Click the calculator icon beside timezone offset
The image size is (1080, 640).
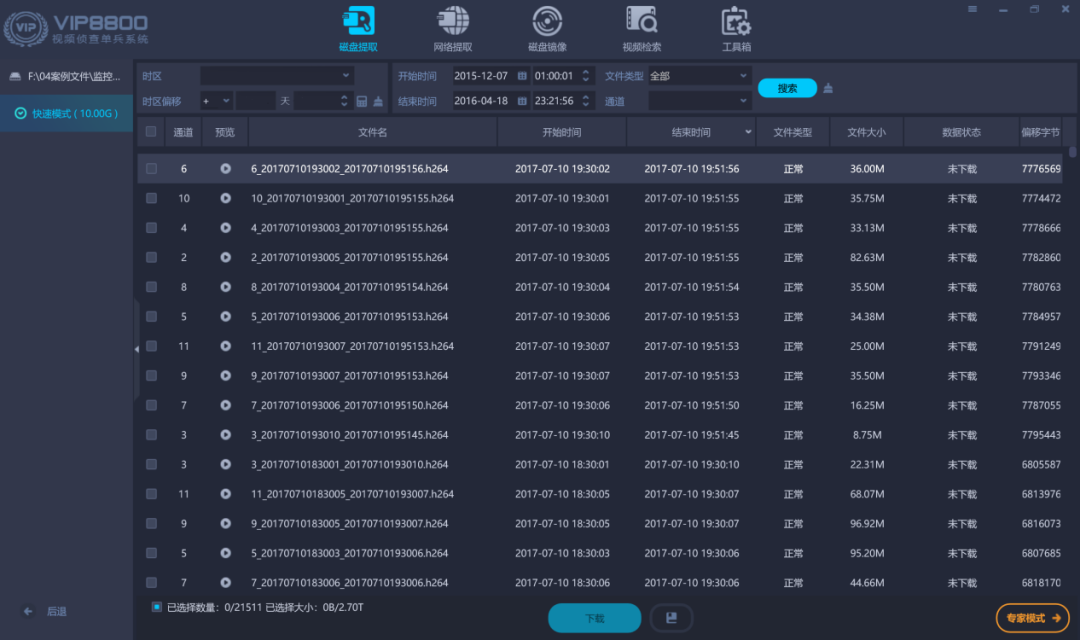pyautogui.click(x=362, y=101)
